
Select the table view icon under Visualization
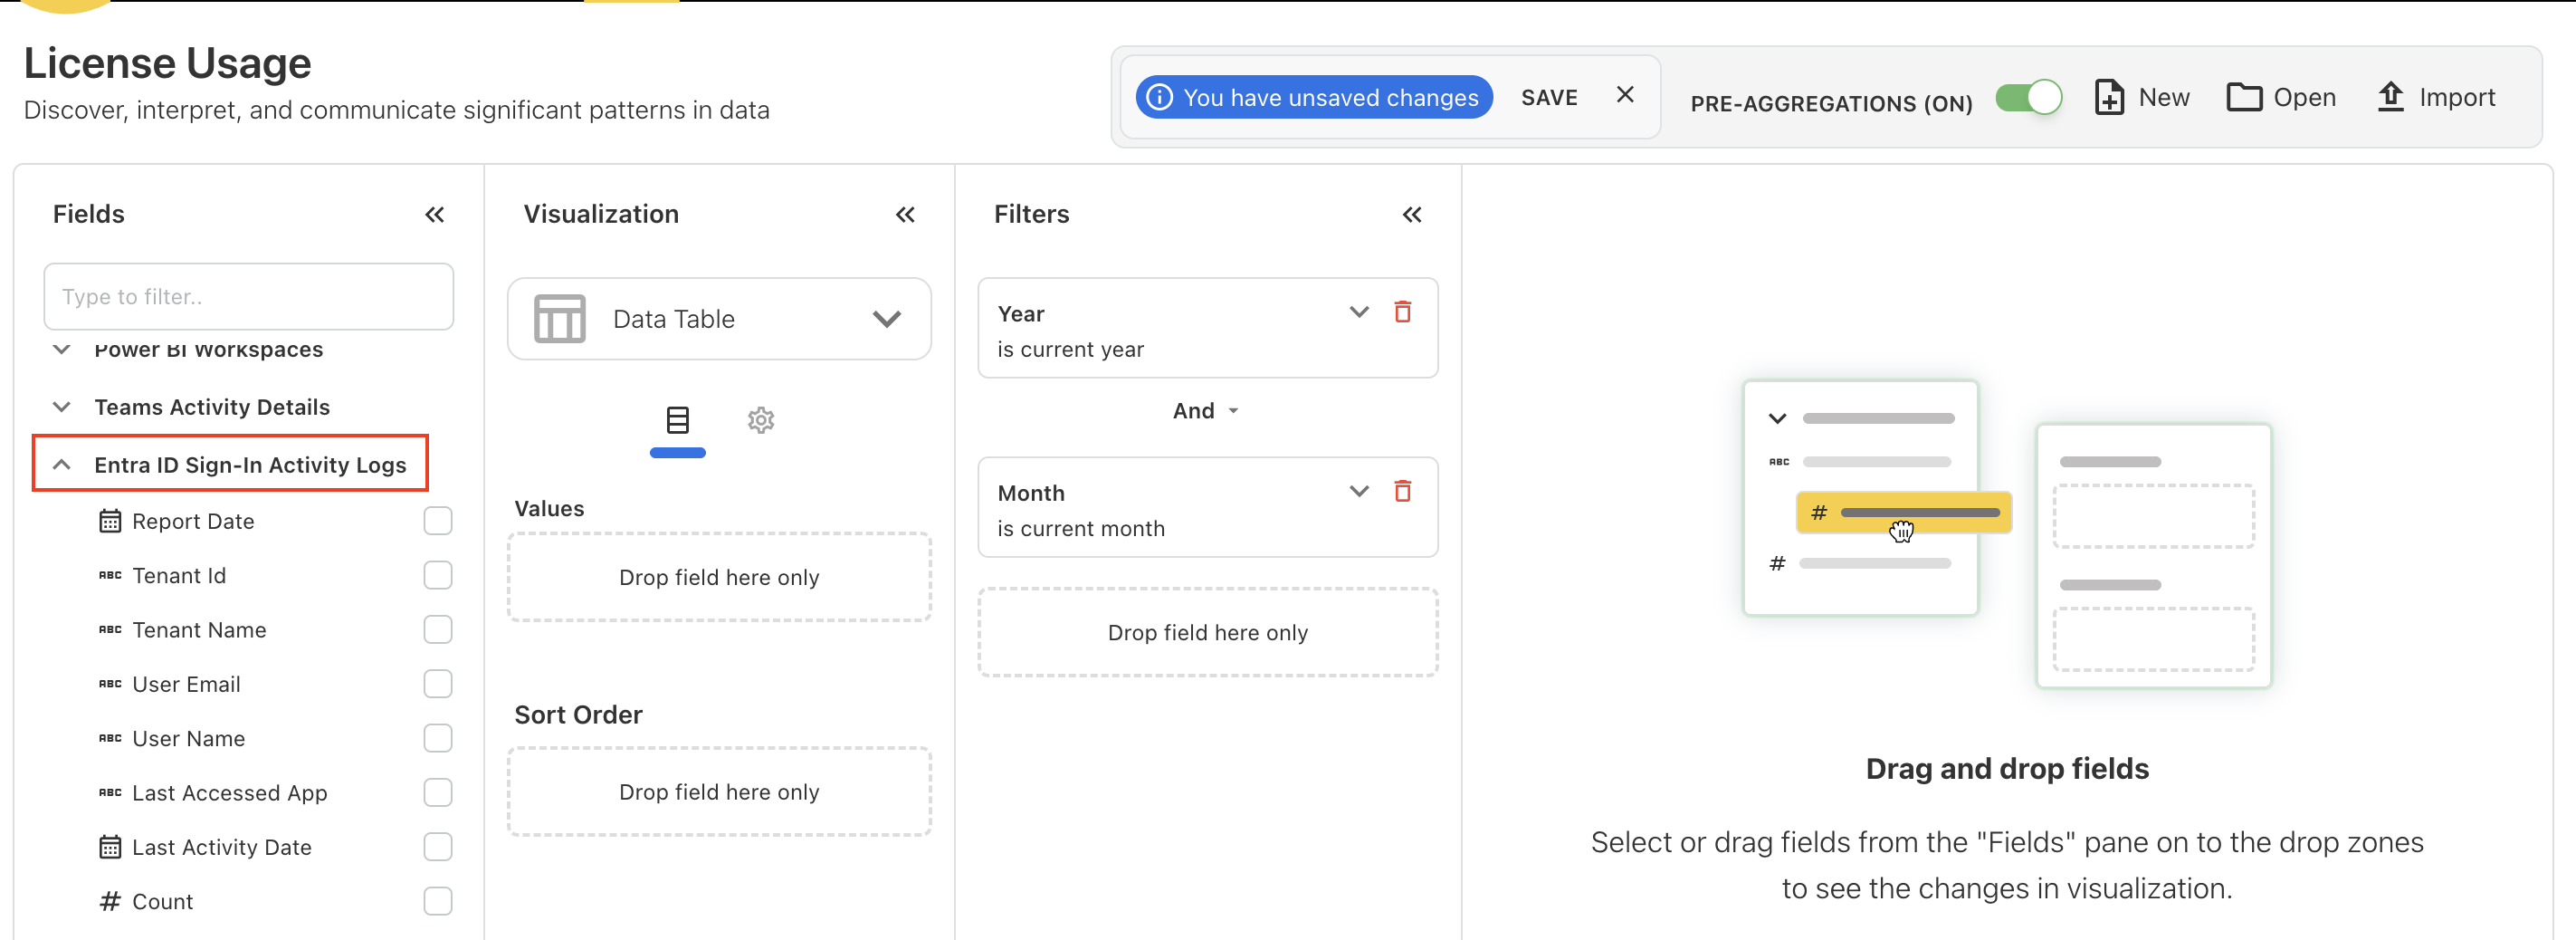678,420
